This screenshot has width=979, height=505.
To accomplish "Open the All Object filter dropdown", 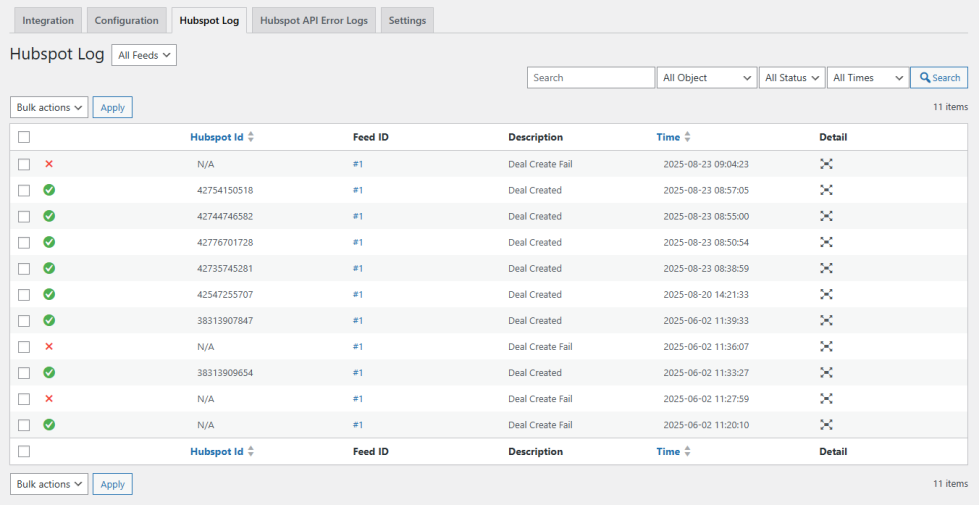I will 706,78.
